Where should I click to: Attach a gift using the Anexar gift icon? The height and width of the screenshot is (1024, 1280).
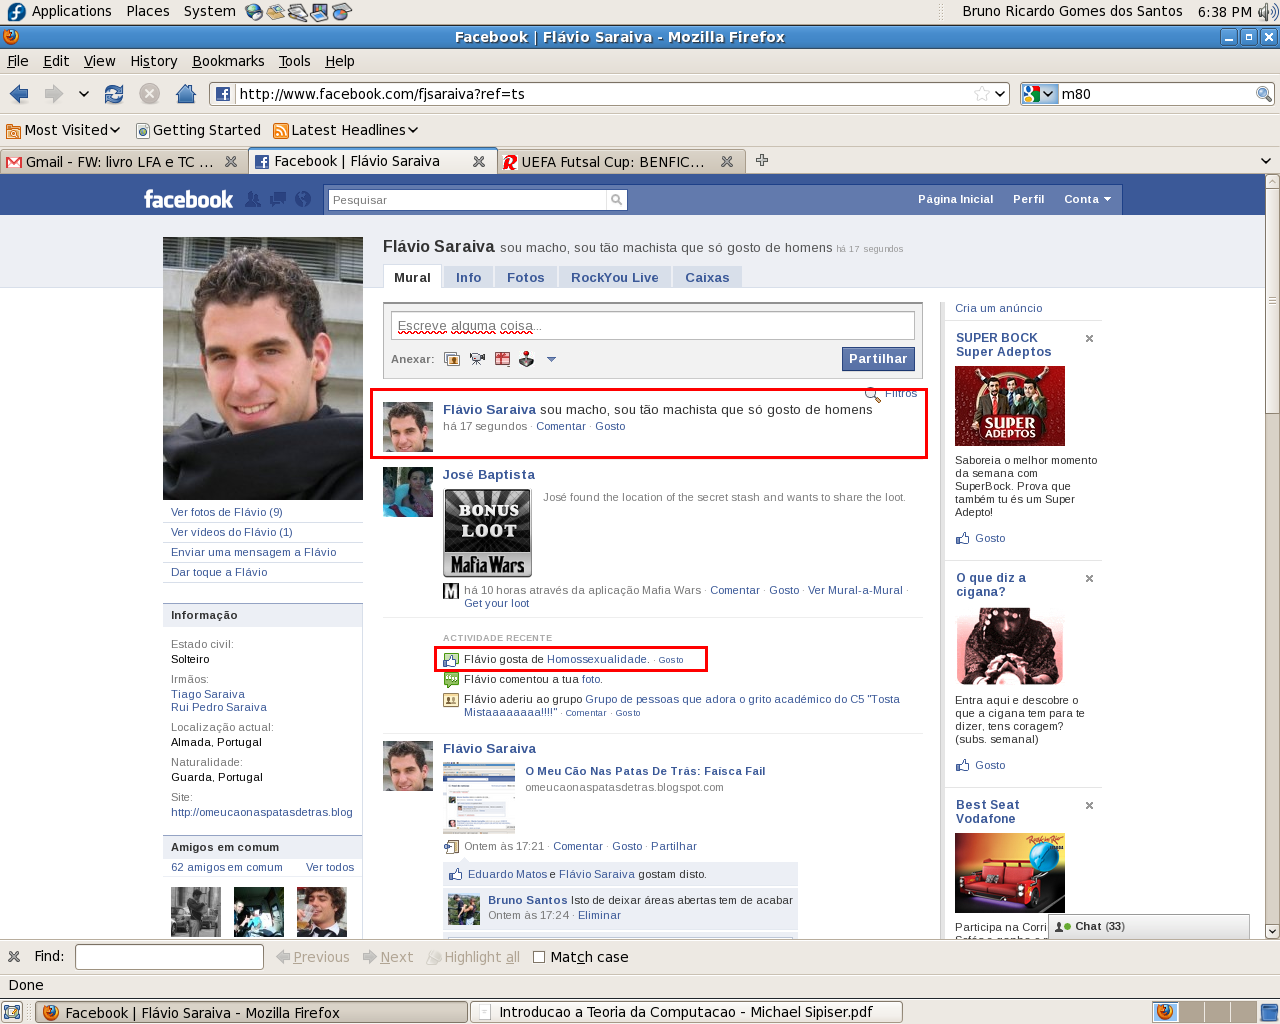pyautogui.click(x=502, y=359)
